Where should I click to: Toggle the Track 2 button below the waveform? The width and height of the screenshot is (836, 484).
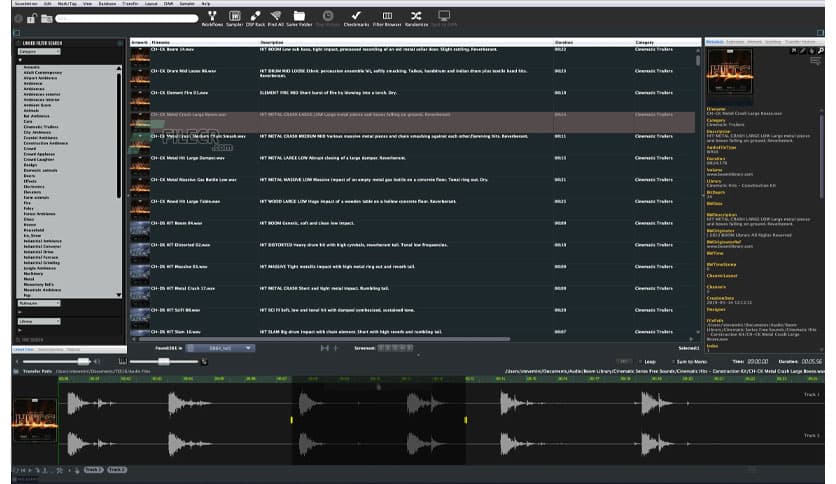click(x=117, y=470)
